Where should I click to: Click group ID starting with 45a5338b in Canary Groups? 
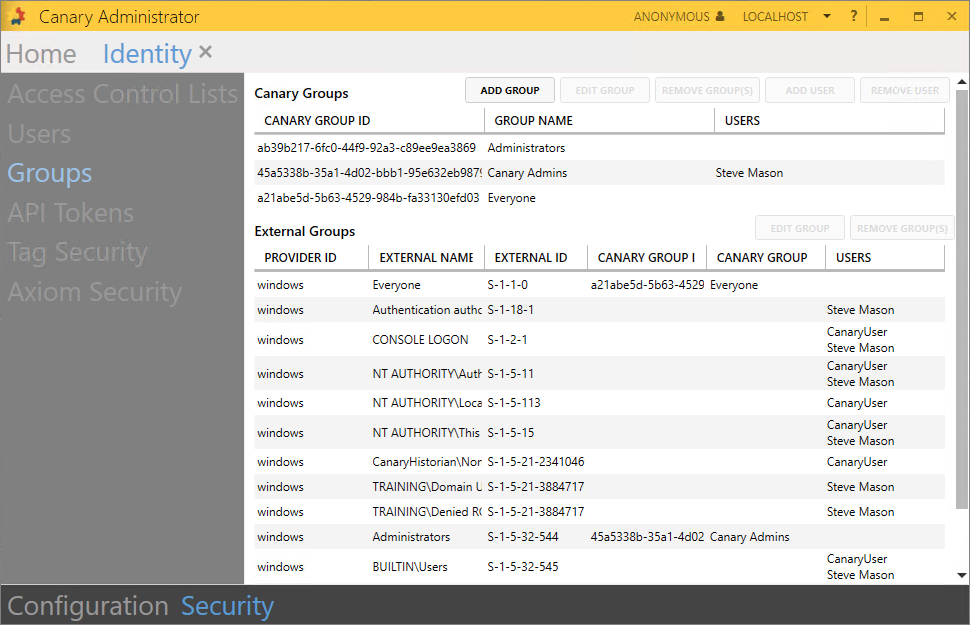coord(369,173)
